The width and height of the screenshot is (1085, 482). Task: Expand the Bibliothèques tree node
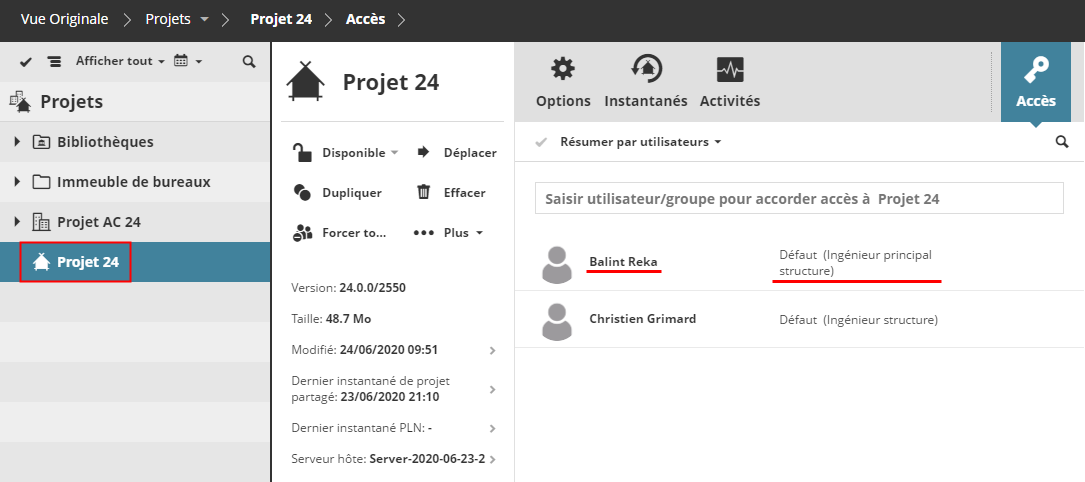pos(17,142)
